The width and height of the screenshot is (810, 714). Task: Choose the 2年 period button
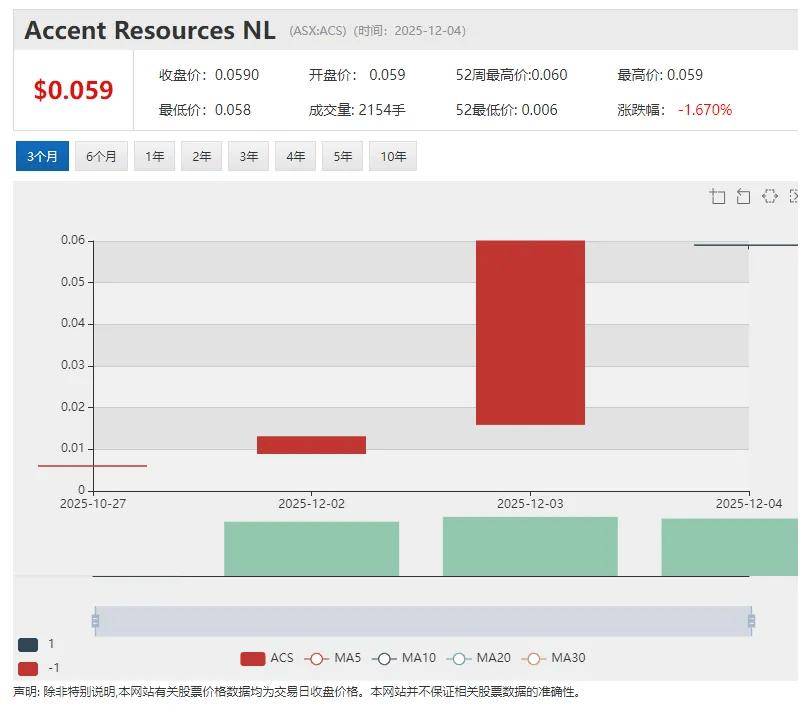click(x=202, y=156)
